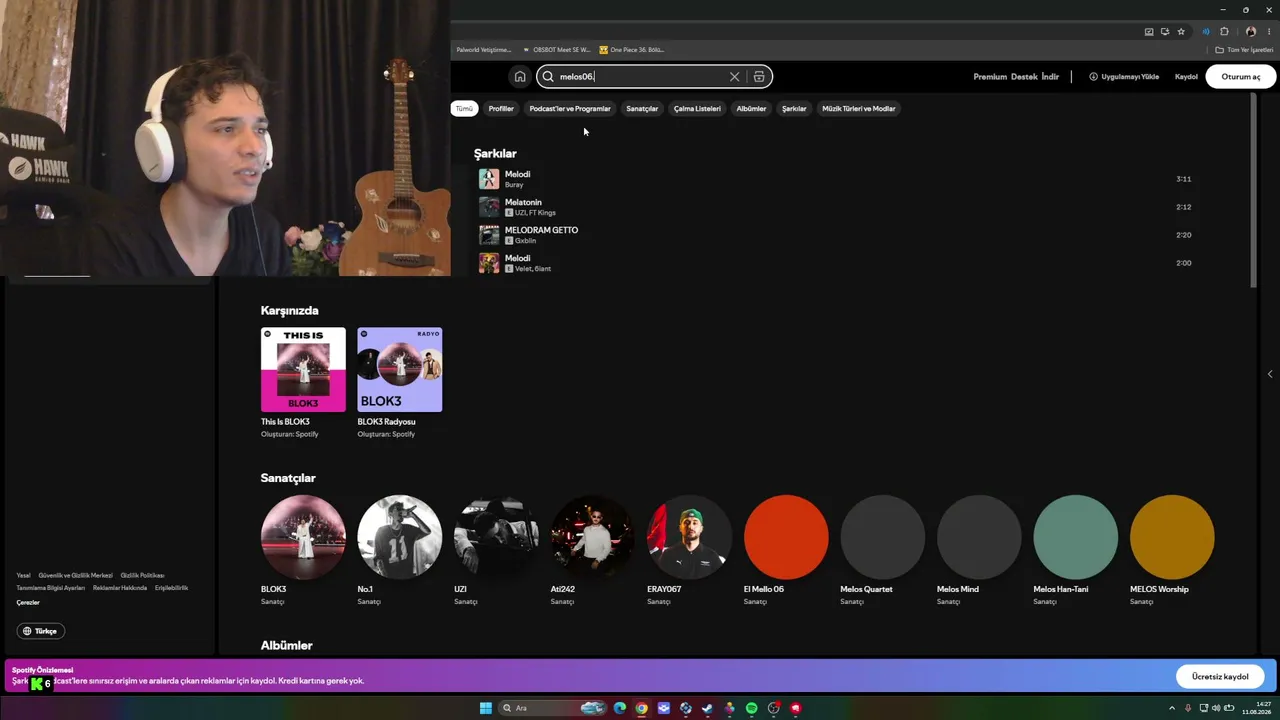The image size is (1280, 720).
Task: Click the Kaydol sign-up link
Action: (x=1186, y=76)
